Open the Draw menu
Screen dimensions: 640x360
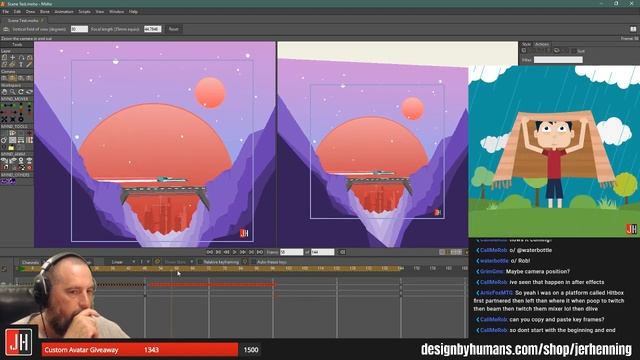click(x=30, y=12)
